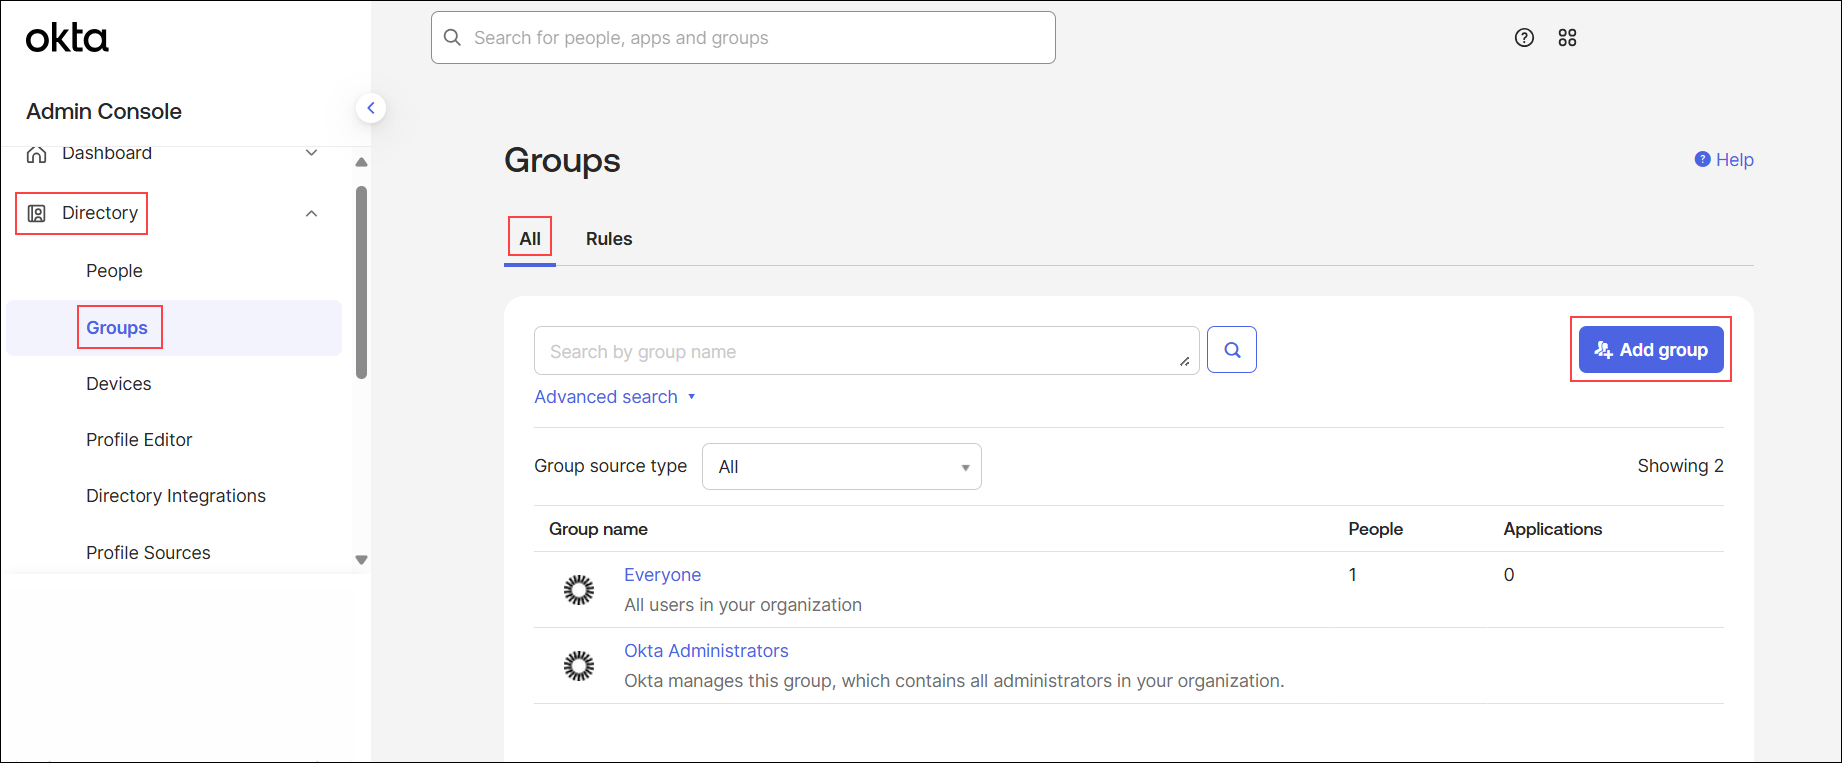Open the Help link
Viewport: 1842px width, 763px height.
pyautogui.click(x=1735, y=160)
